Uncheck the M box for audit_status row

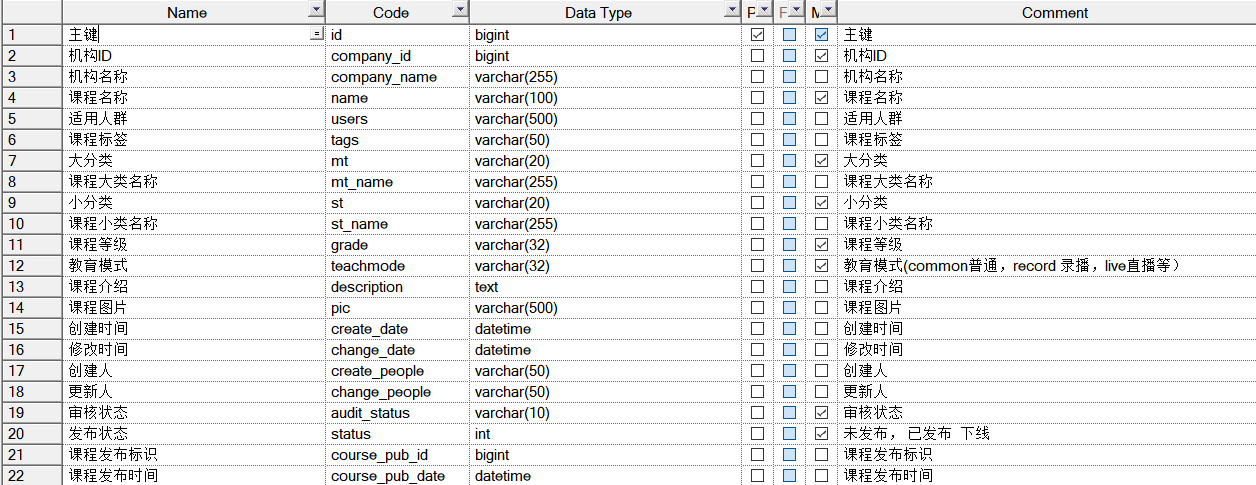821,413
